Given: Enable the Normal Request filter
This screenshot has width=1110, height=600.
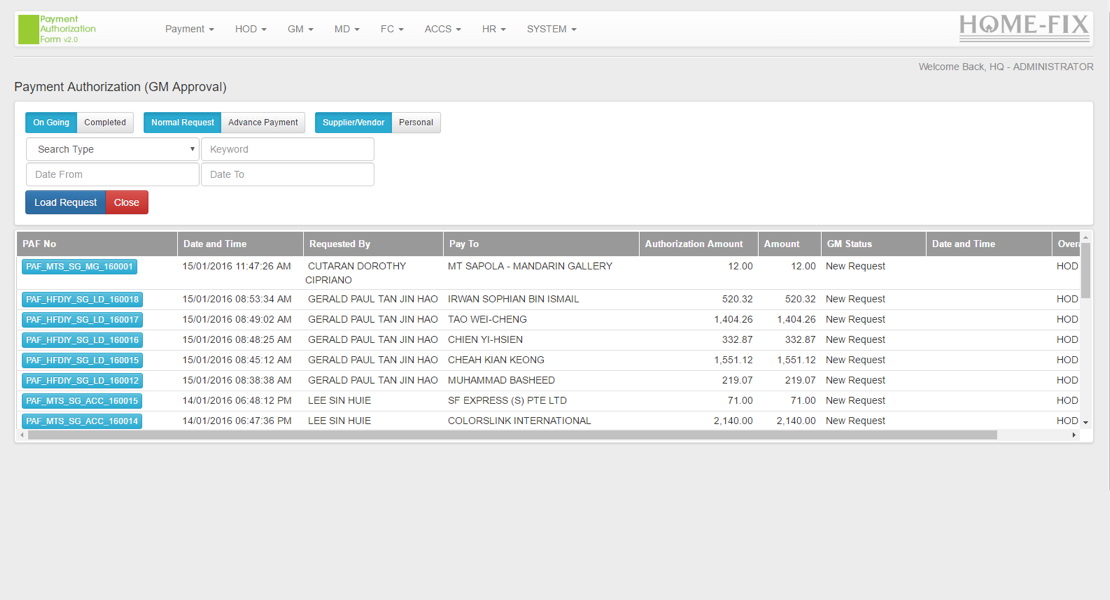Looking at the screenshot, I should coord(181,122).
